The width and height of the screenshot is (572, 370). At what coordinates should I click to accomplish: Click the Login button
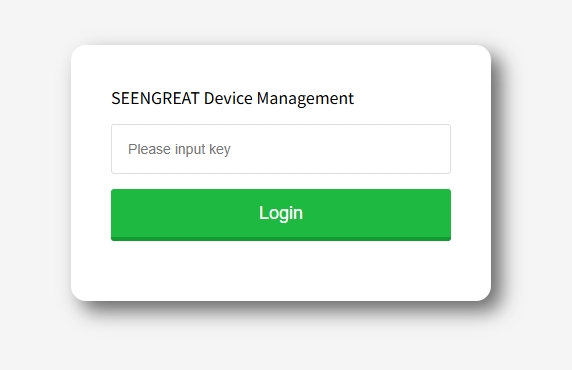click(281, 215)
